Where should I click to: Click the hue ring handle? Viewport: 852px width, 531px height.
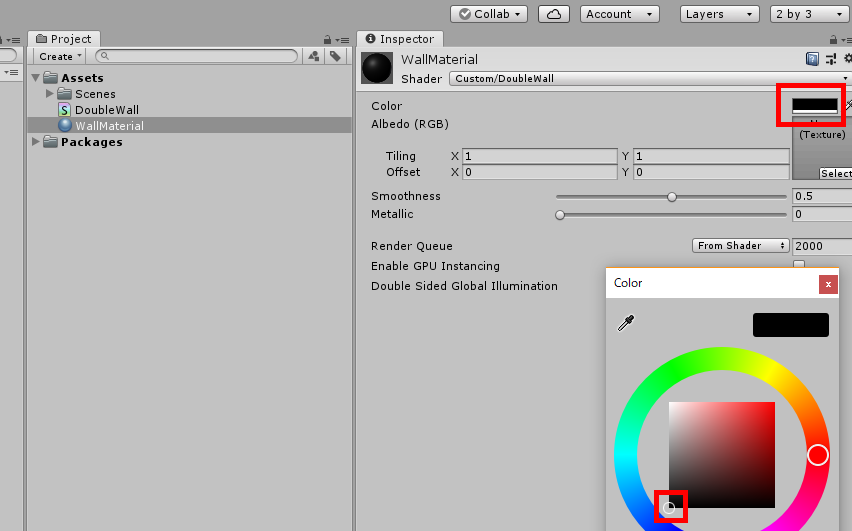pos(818,455)
